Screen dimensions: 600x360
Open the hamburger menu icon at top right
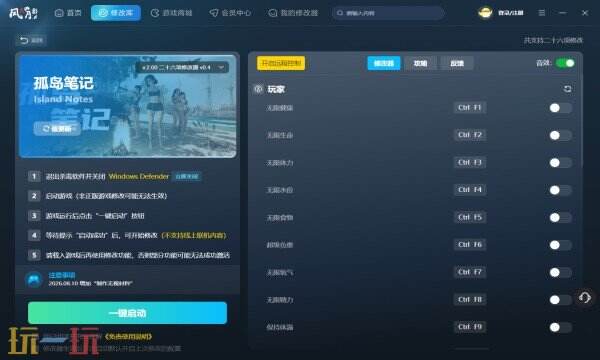point(541,13)
